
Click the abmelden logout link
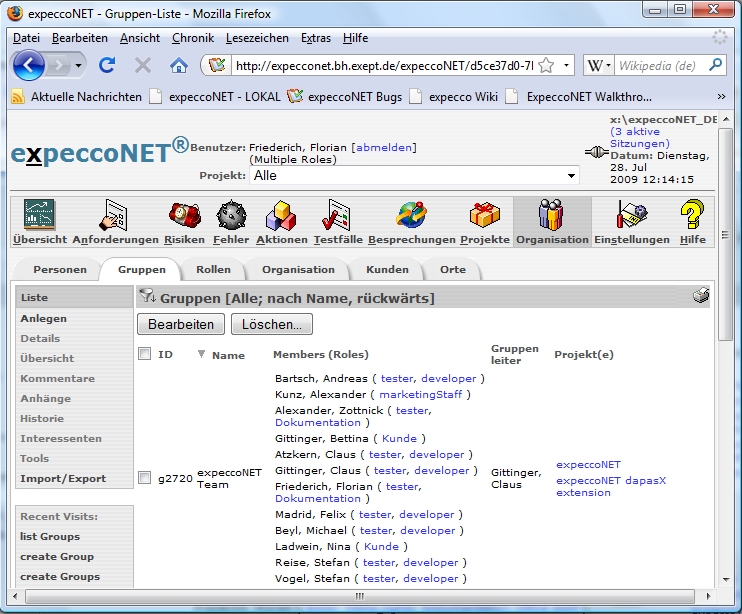(384, 147)
